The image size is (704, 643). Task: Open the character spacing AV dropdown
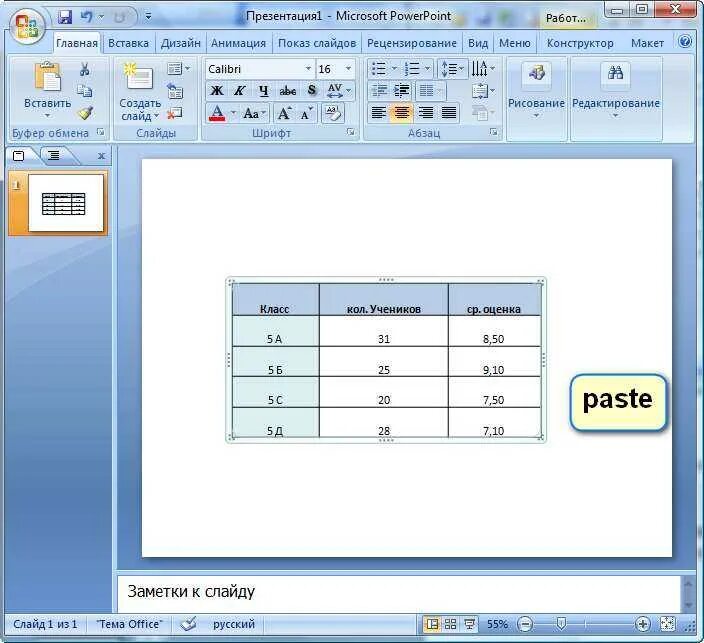click(339, 91)
